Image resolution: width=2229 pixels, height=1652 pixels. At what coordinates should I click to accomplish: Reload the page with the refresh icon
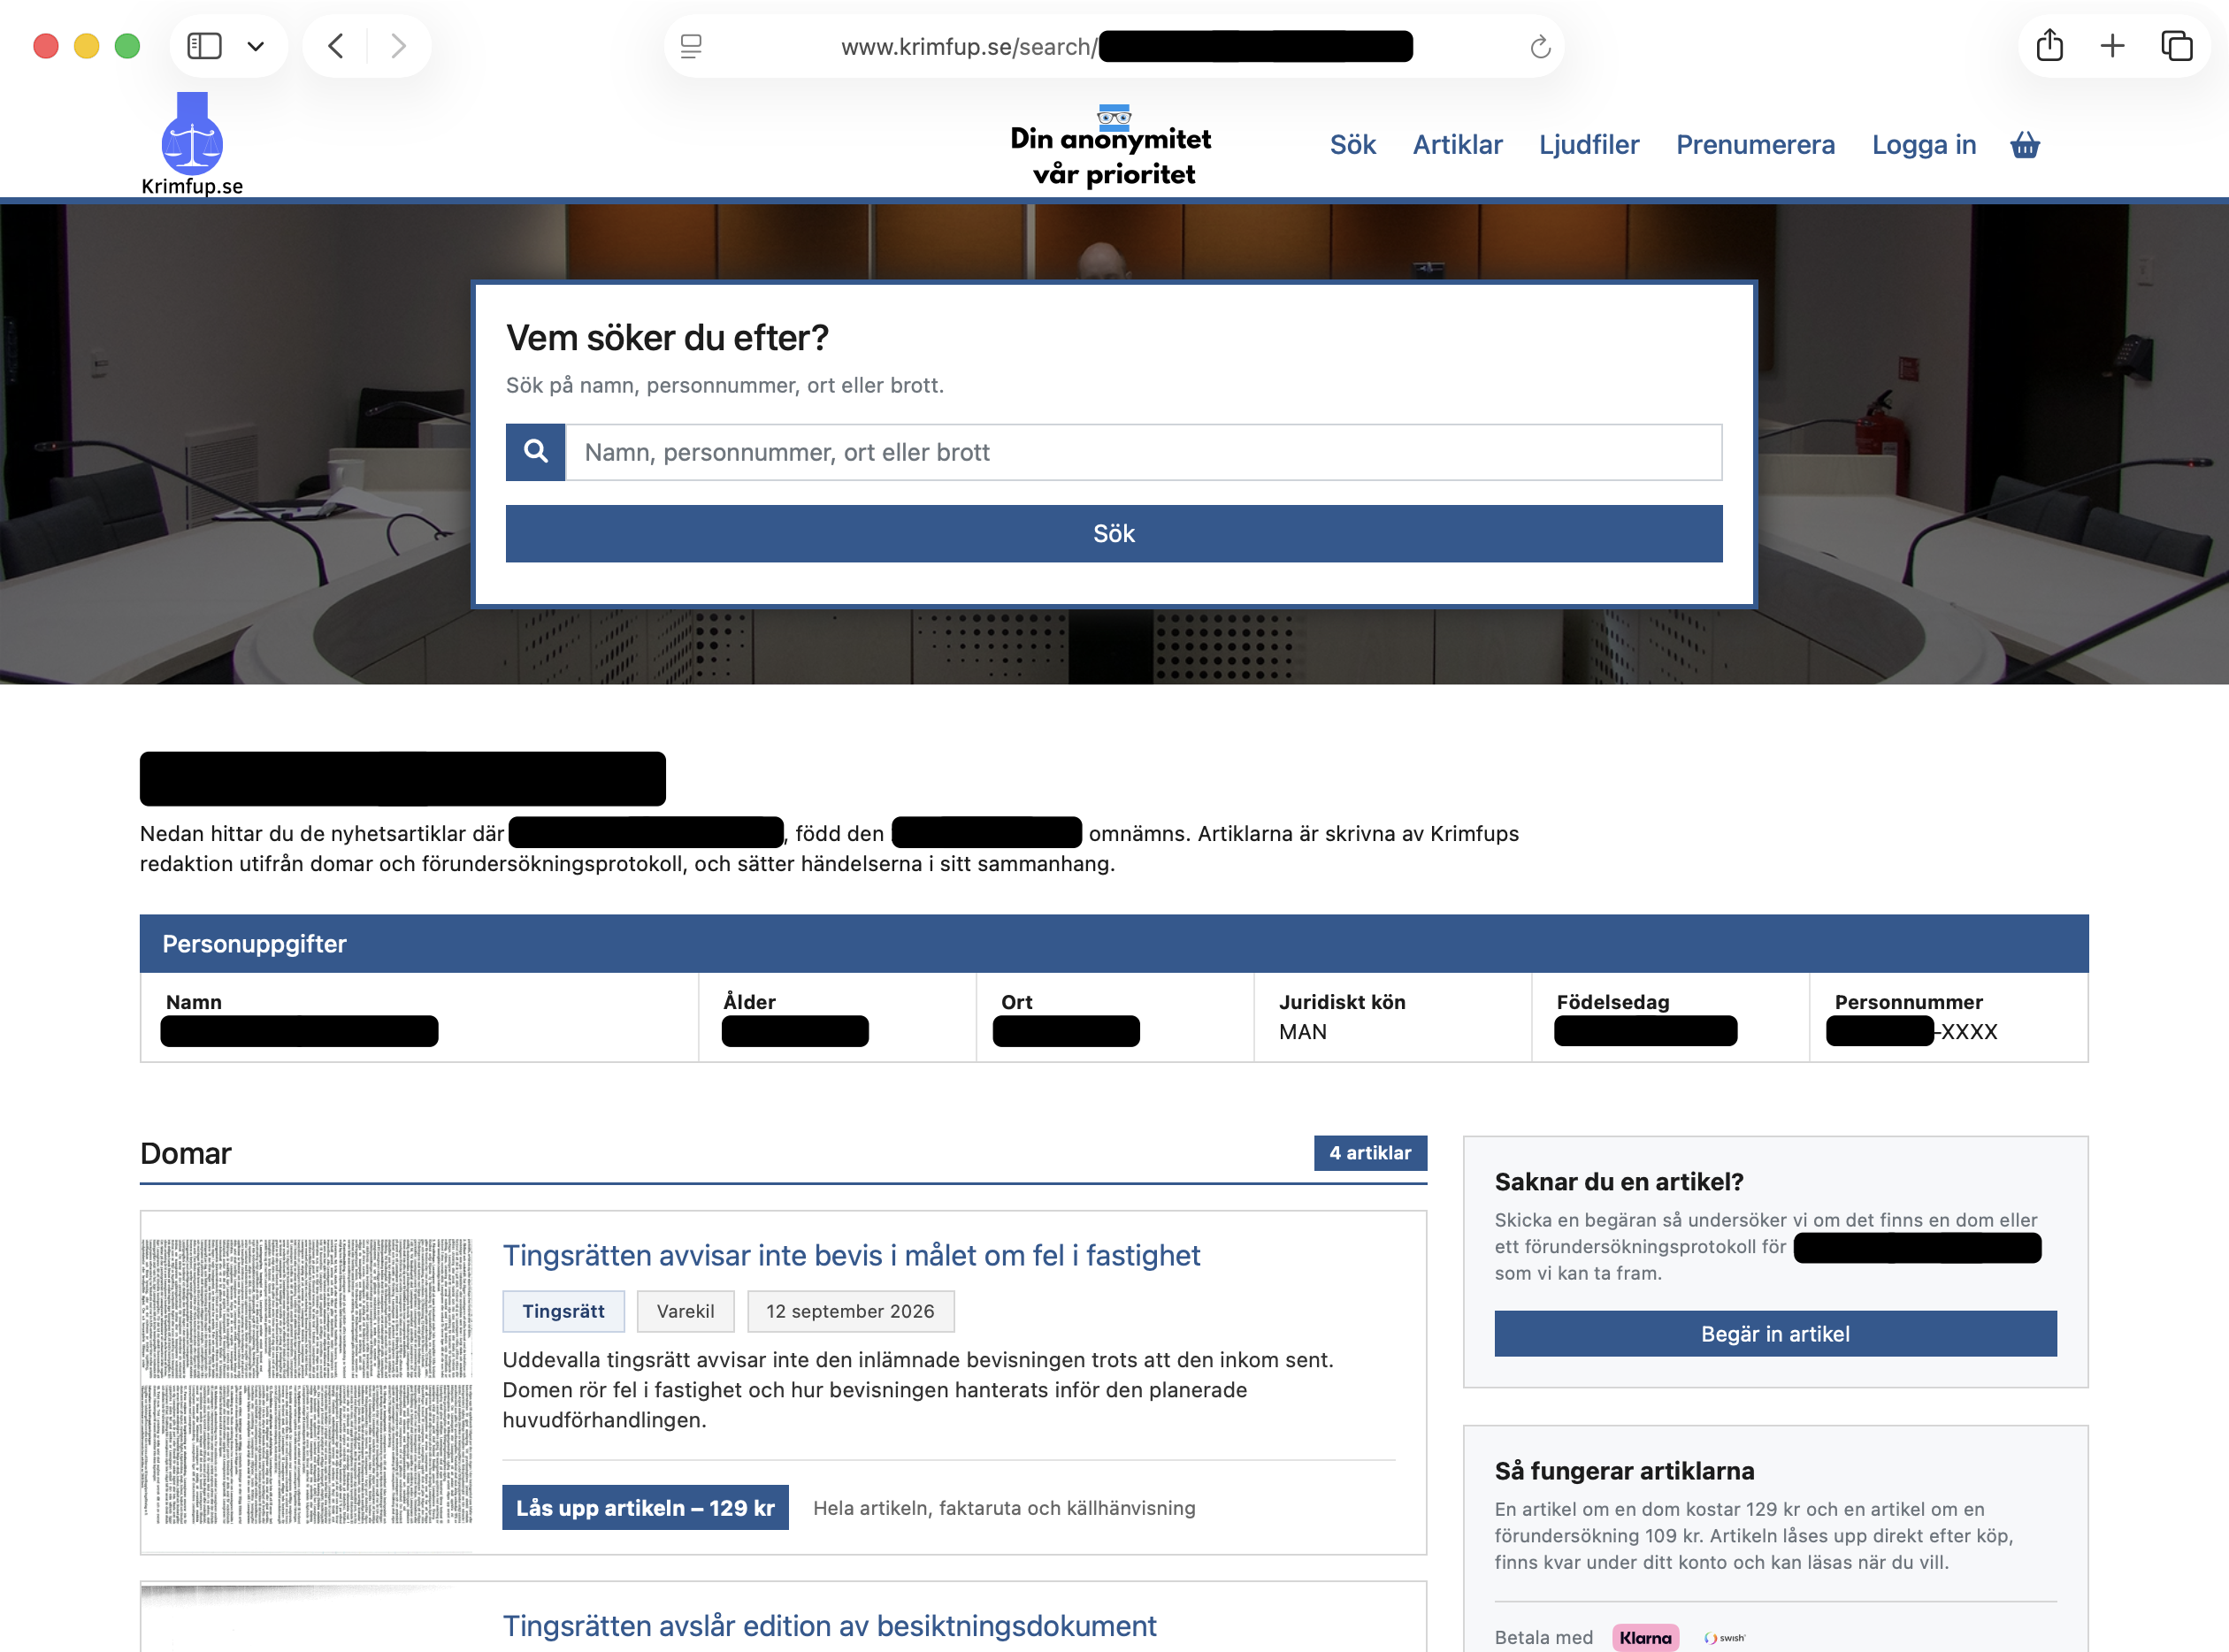tap(1540, 46)
